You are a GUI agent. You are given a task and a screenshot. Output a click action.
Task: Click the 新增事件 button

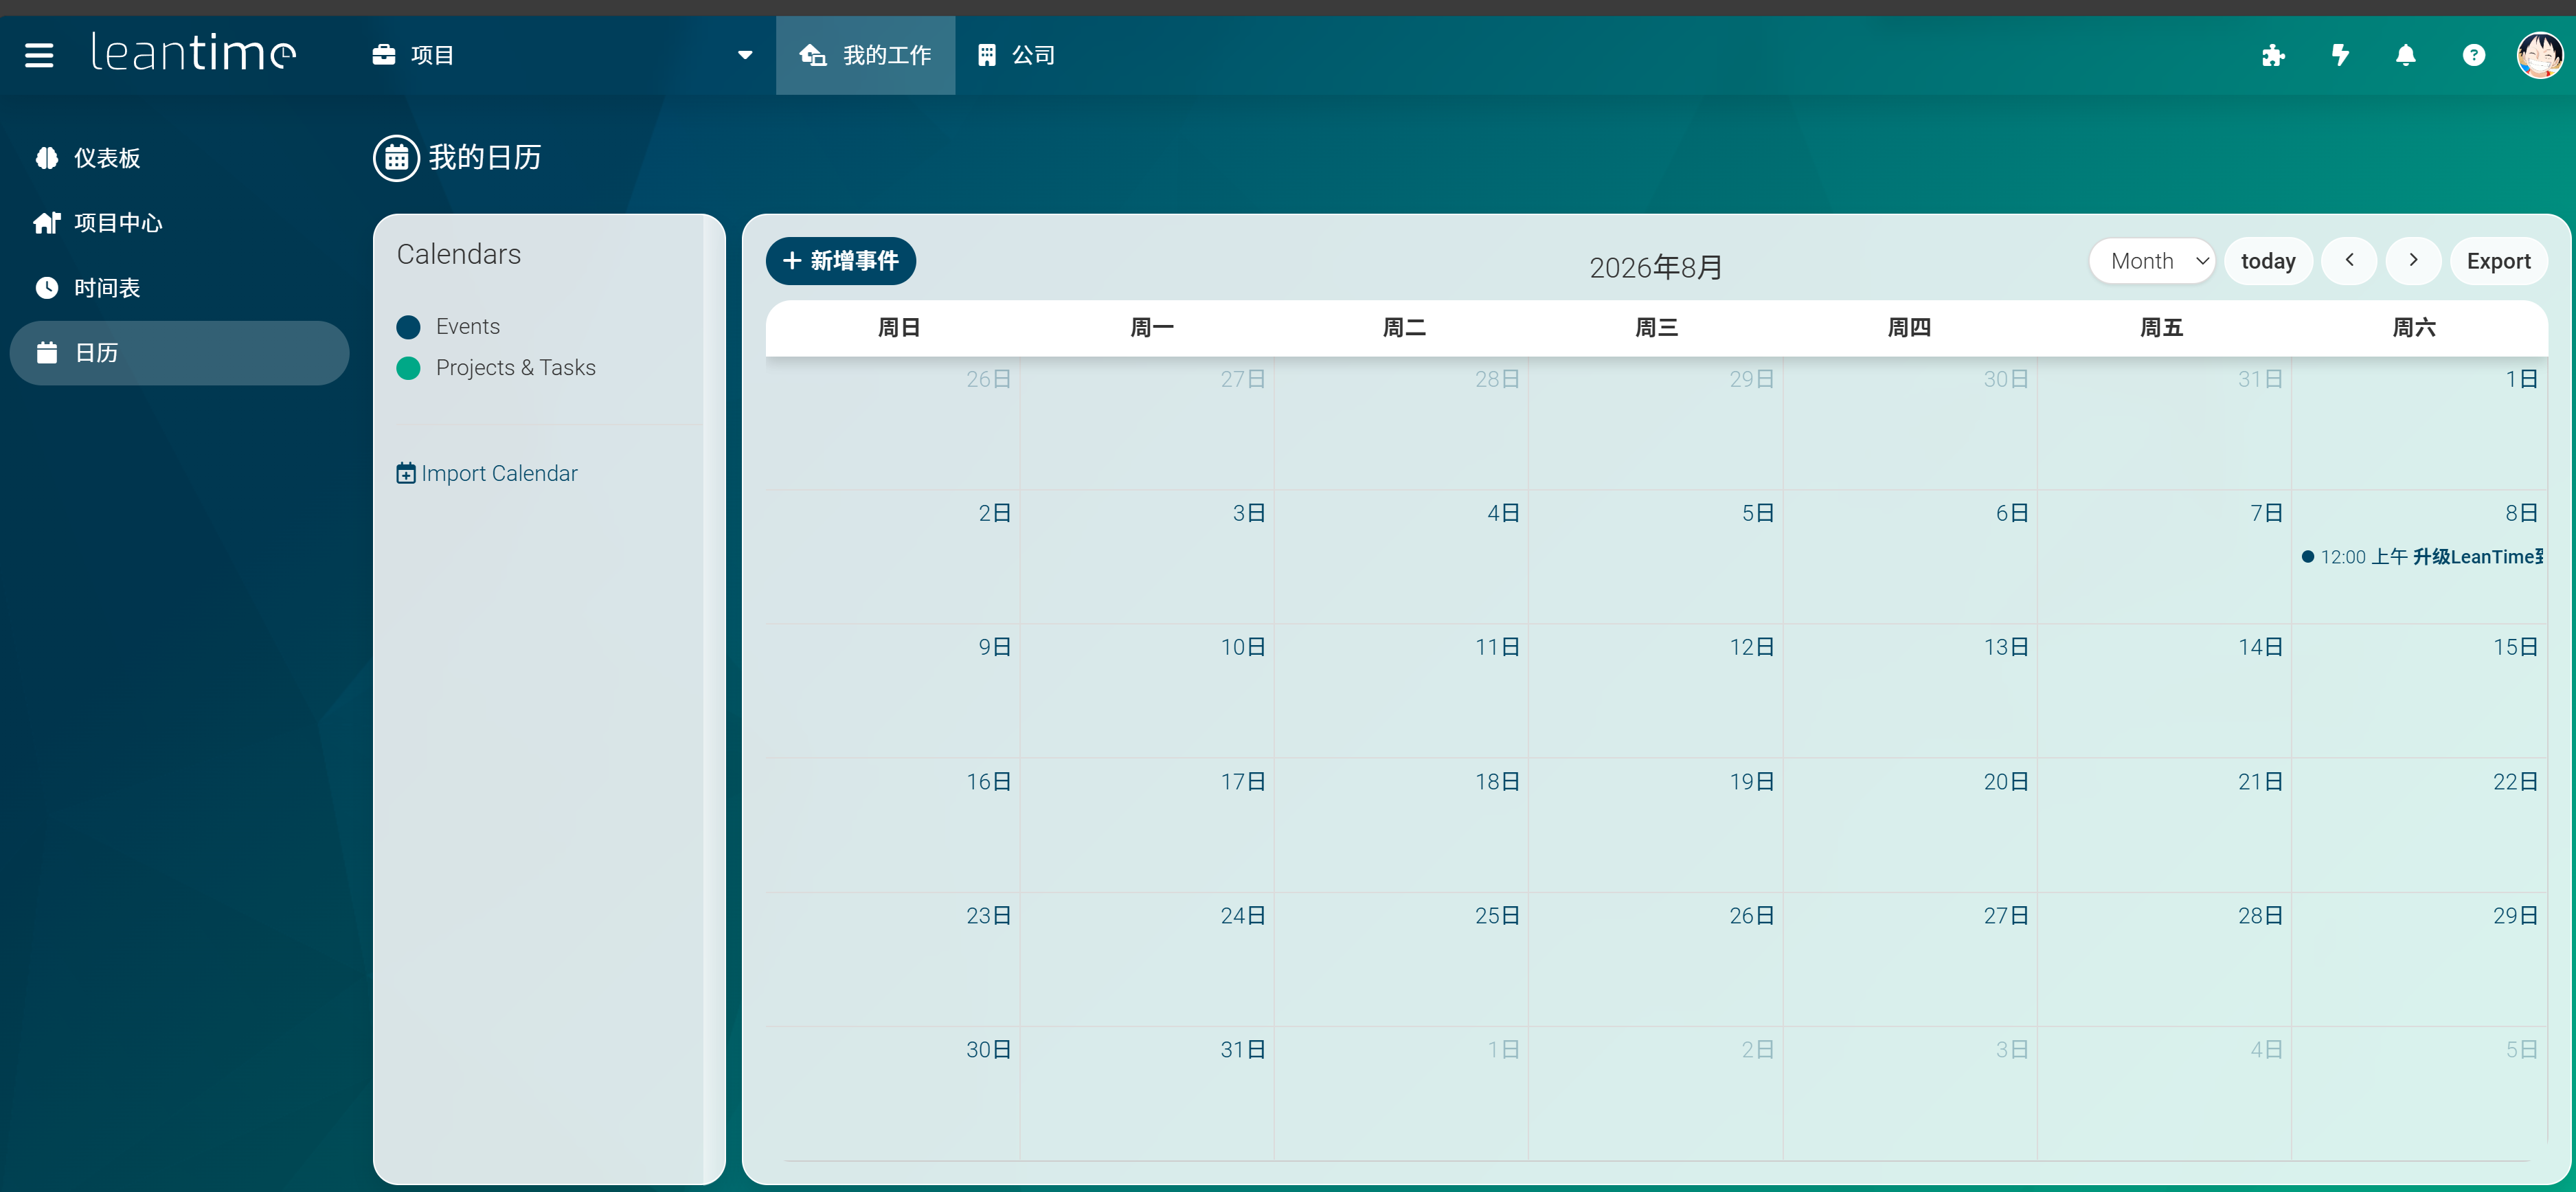click(x=840, y=261)
